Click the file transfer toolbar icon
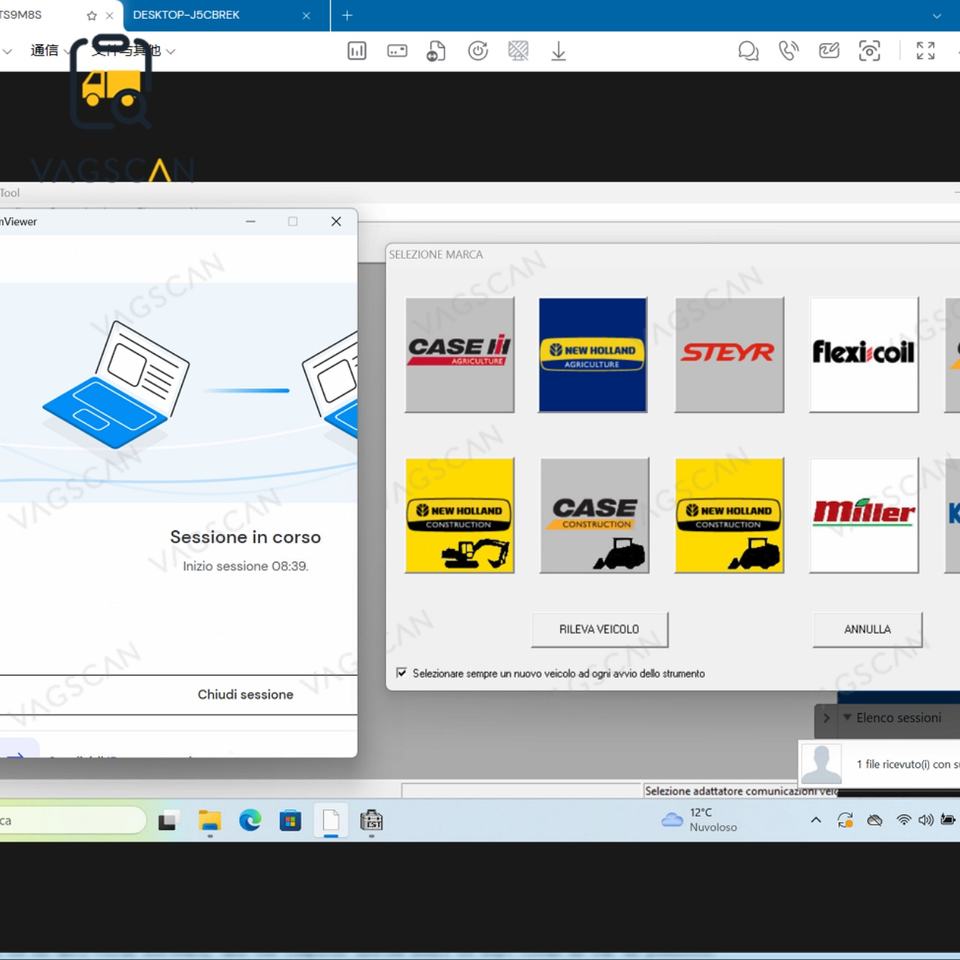The height and width of the screenshot is (960, 960). point(436,51)
